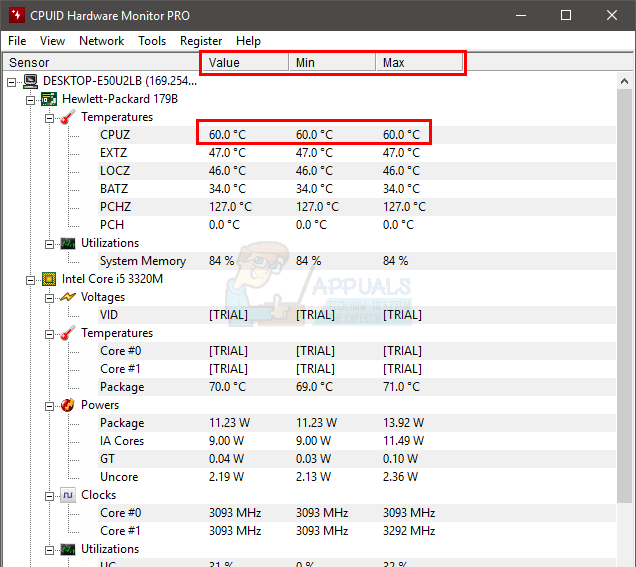Viewport: 636px width, 567px height.
Task: Select the GT power row
Action: [357, 459]
